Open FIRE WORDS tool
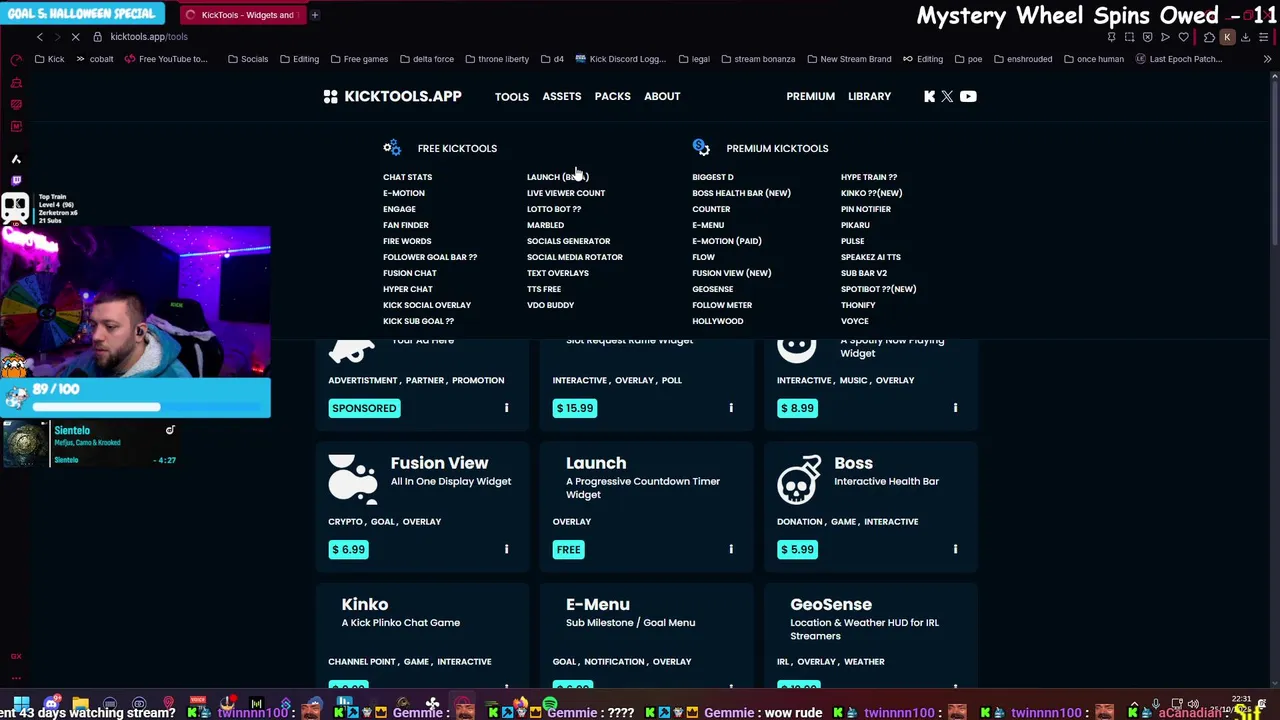 coord(407,241)
